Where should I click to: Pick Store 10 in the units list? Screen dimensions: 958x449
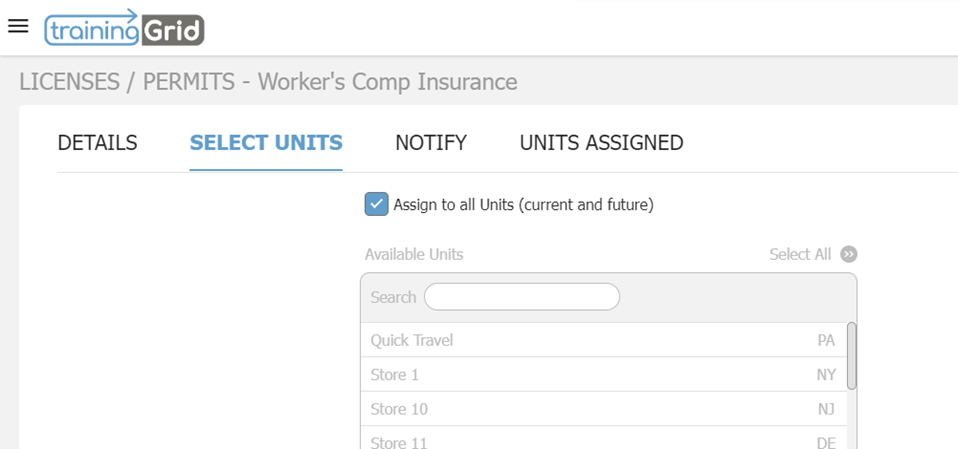tap(399, 409)
